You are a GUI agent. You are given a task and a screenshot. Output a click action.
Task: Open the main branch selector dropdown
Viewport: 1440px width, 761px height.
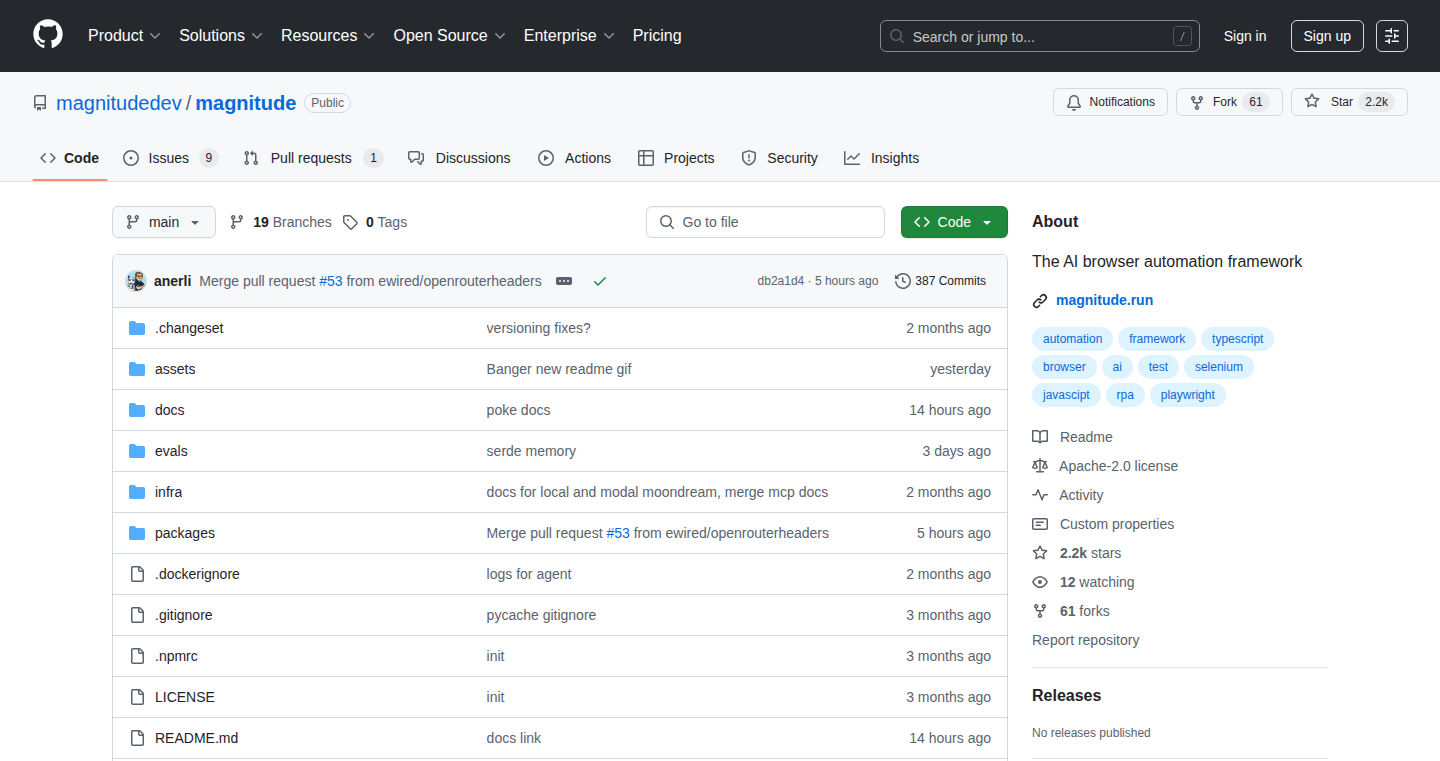pos(164,222)
